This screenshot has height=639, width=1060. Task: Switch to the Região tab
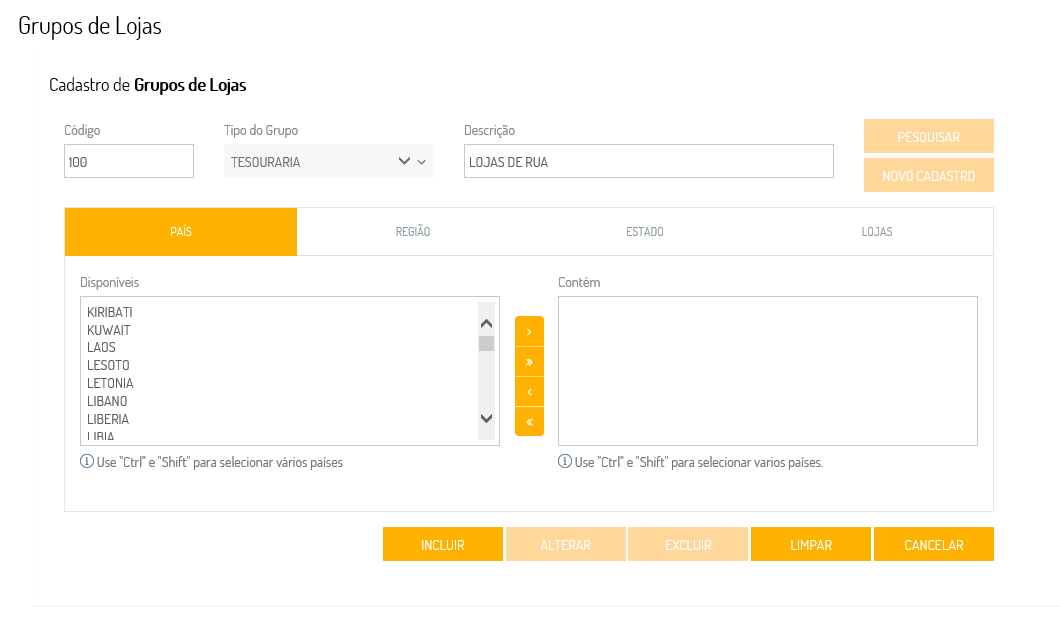click(413, 232)
